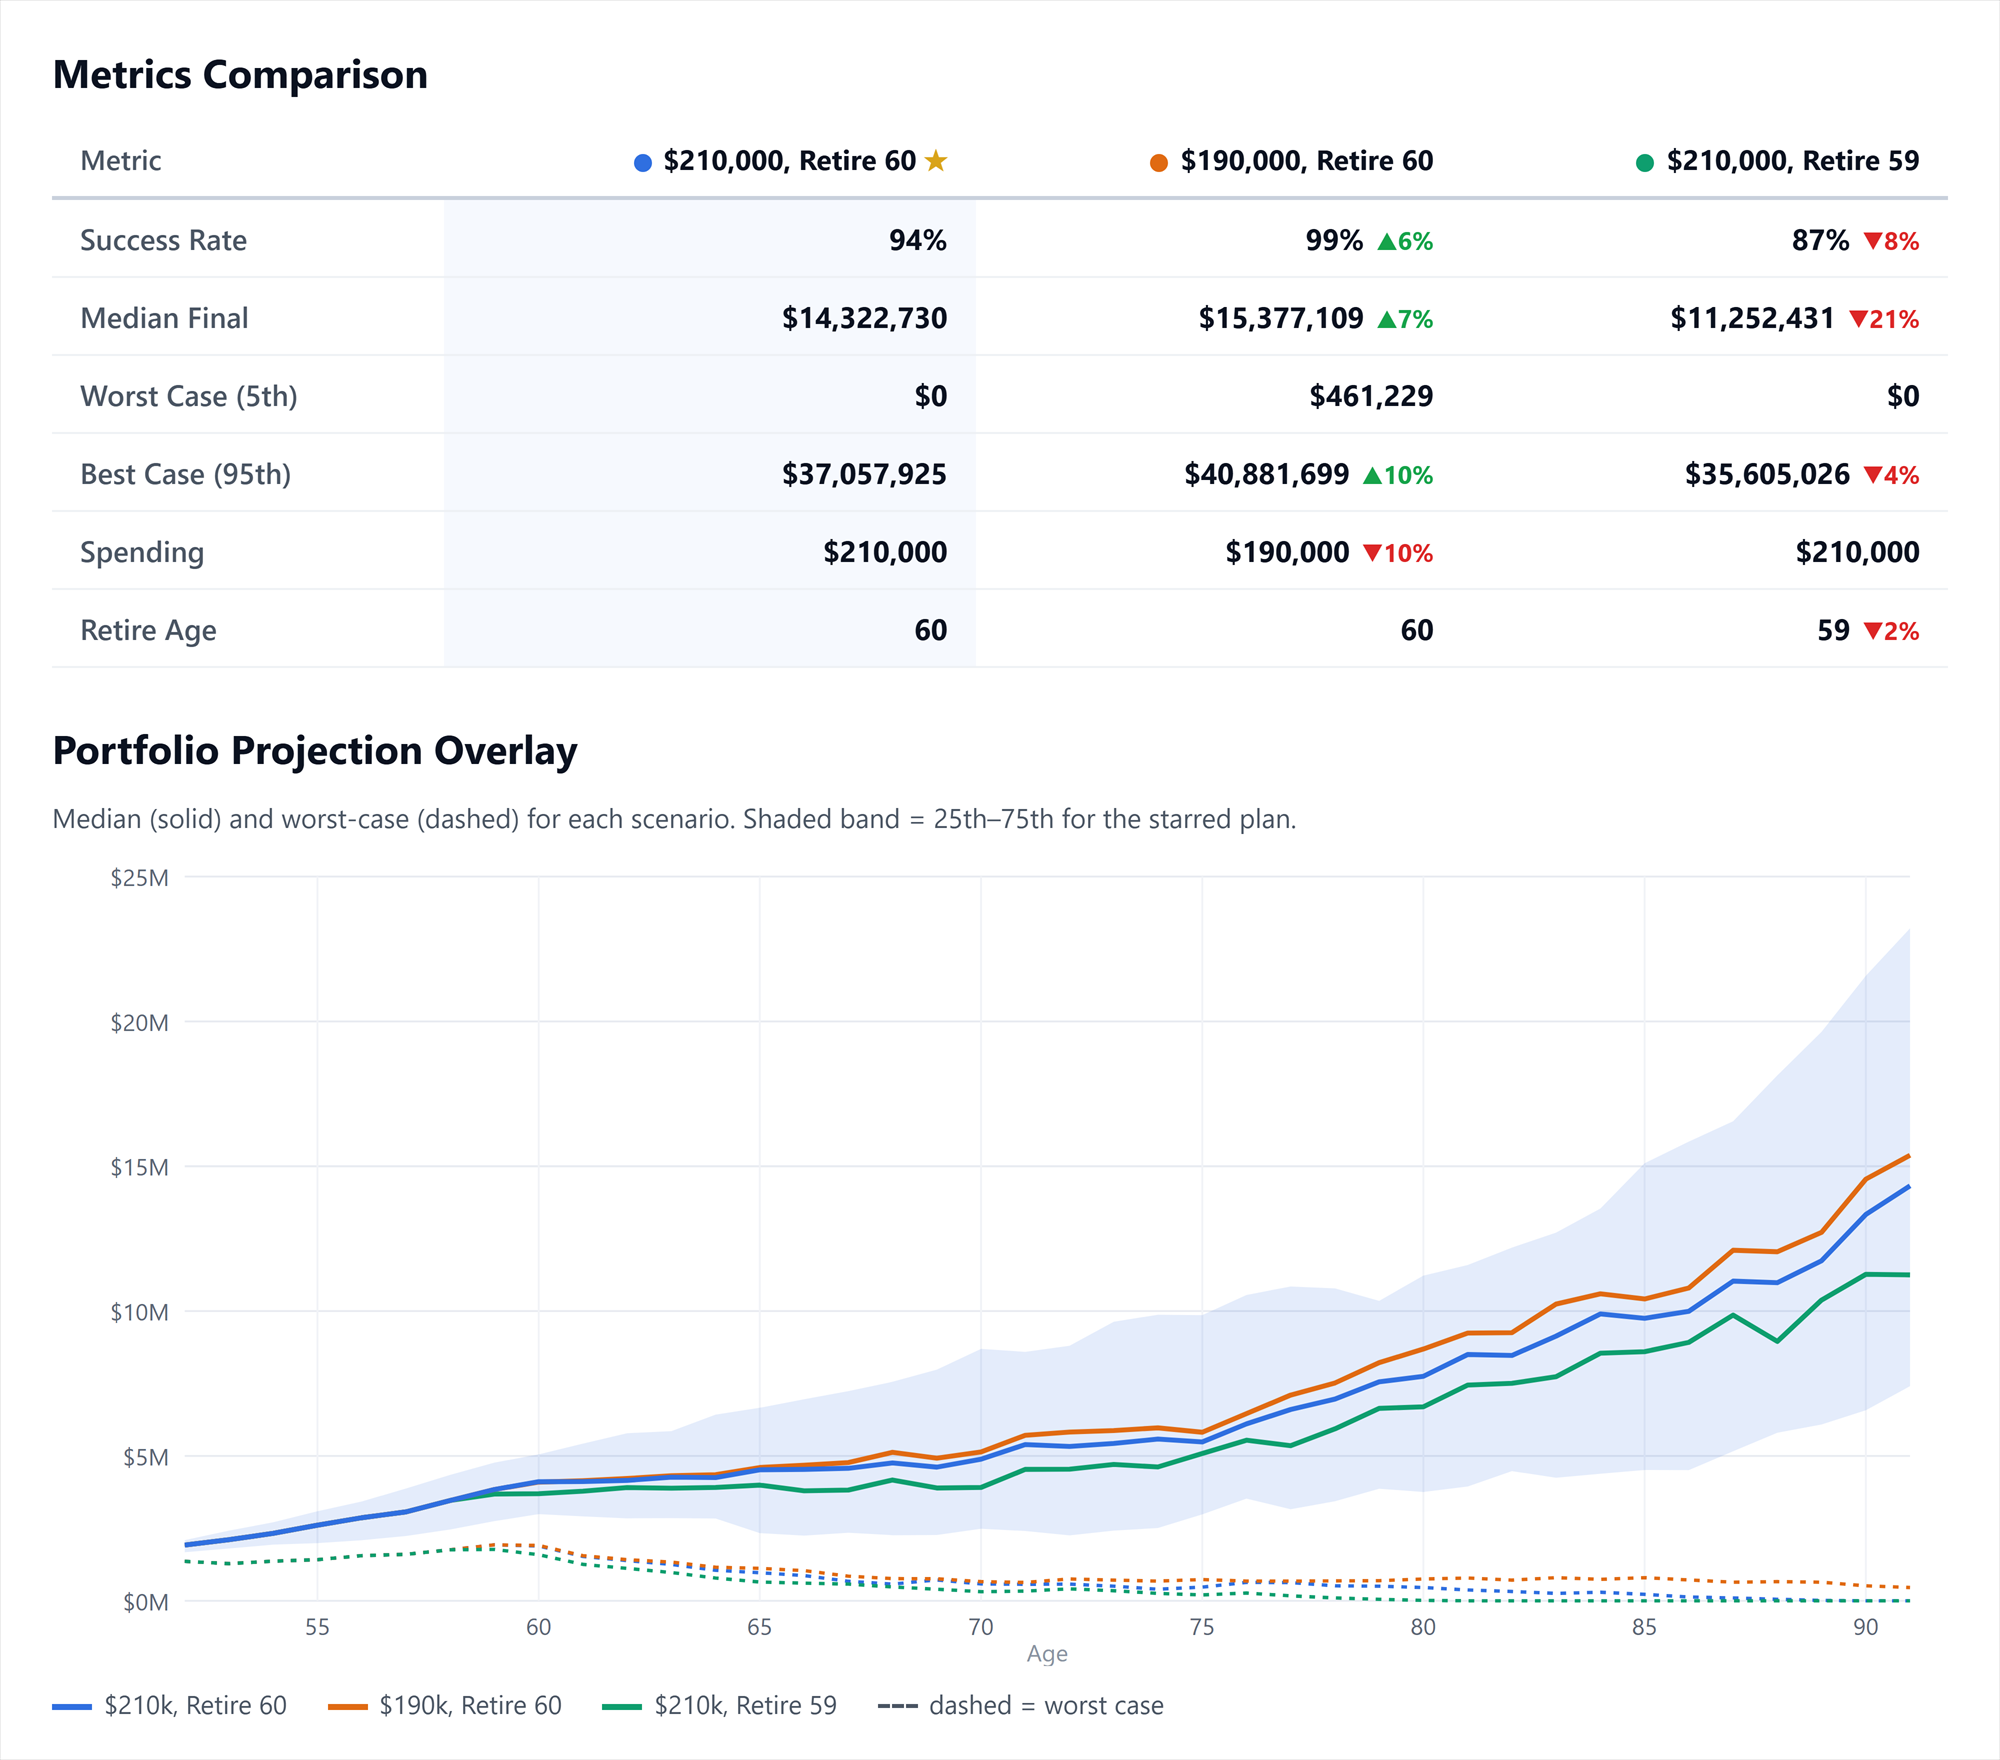Click the $20M y-axis label
Viewport: 2000px width, 1760px height.
(x=140, y=1023)
